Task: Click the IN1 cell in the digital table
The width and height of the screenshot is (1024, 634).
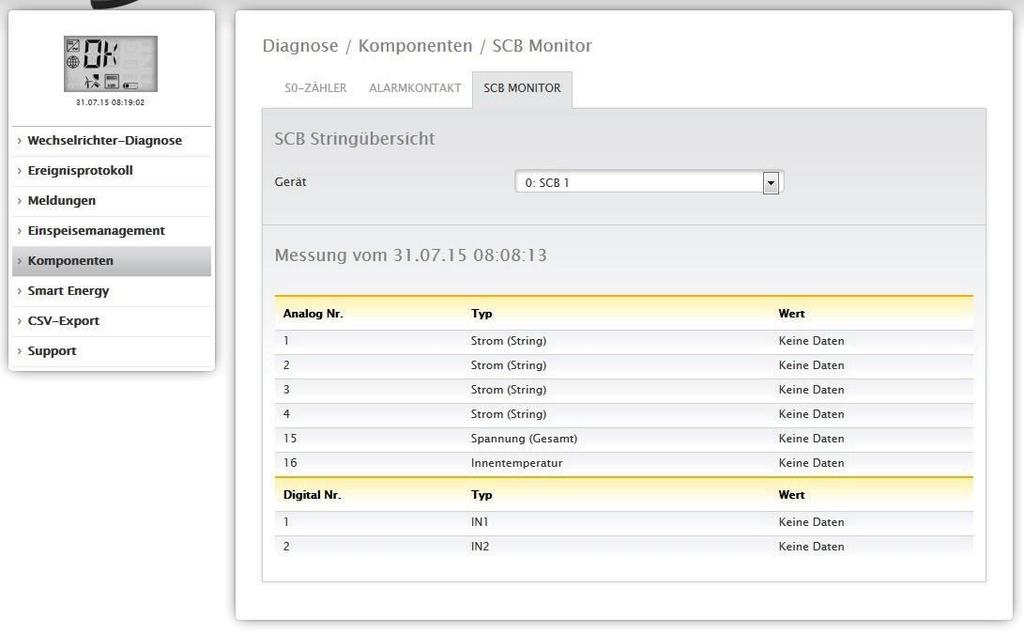Action: point(479,522)
